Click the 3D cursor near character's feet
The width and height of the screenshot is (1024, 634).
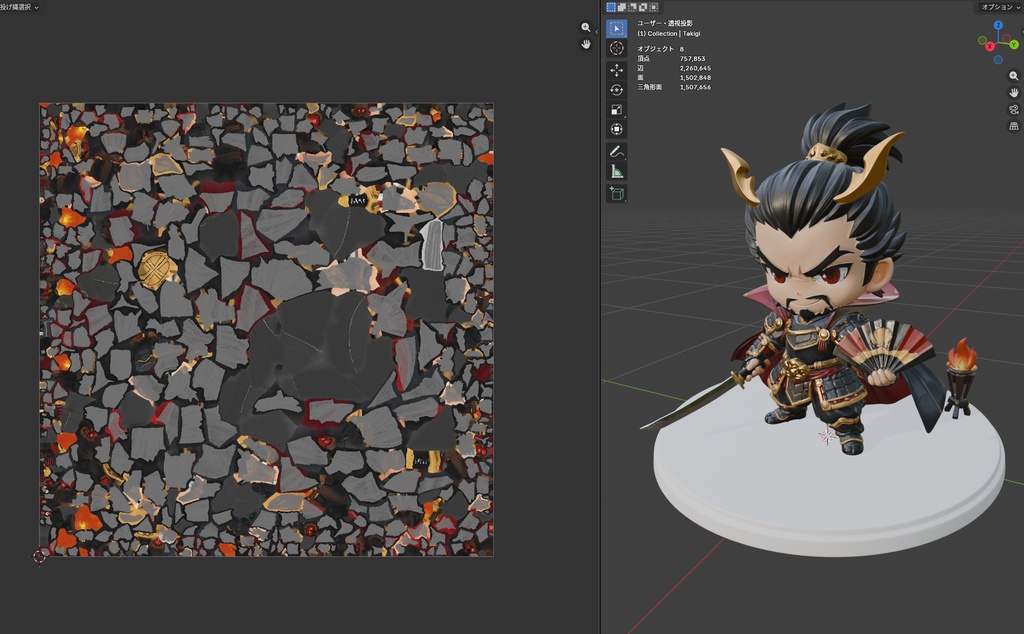point(827,436)
